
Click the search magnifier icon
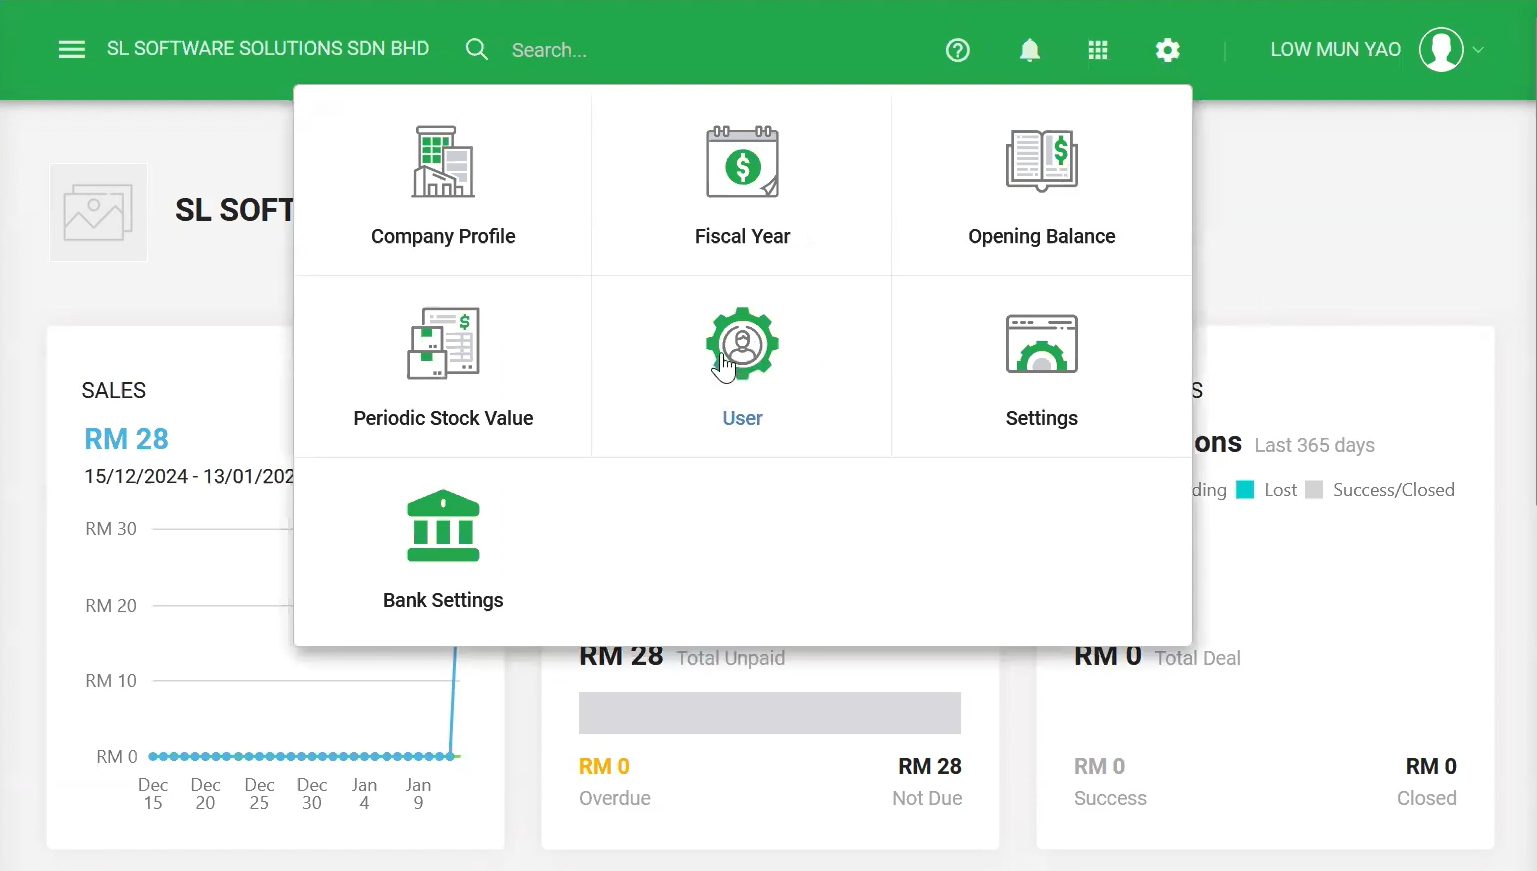pos(477,50)
